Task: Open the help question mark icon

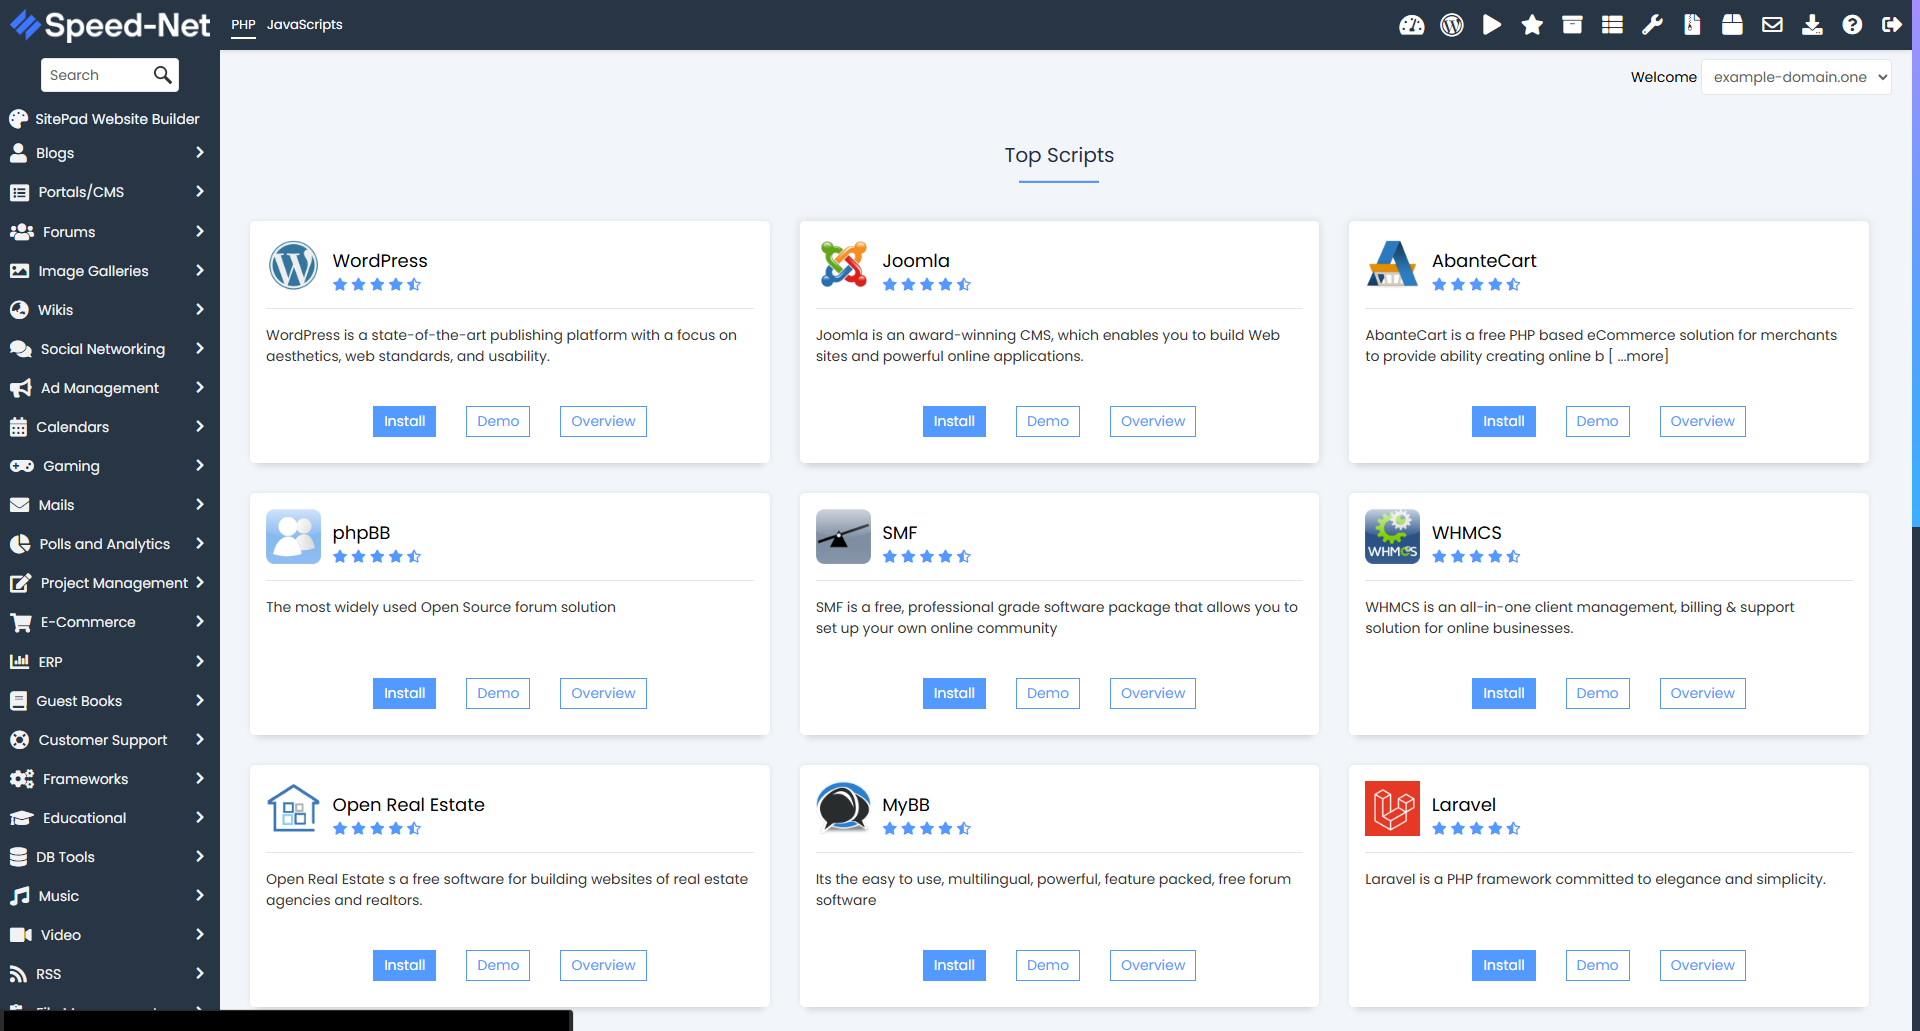Action: (x=1852, y=25)
